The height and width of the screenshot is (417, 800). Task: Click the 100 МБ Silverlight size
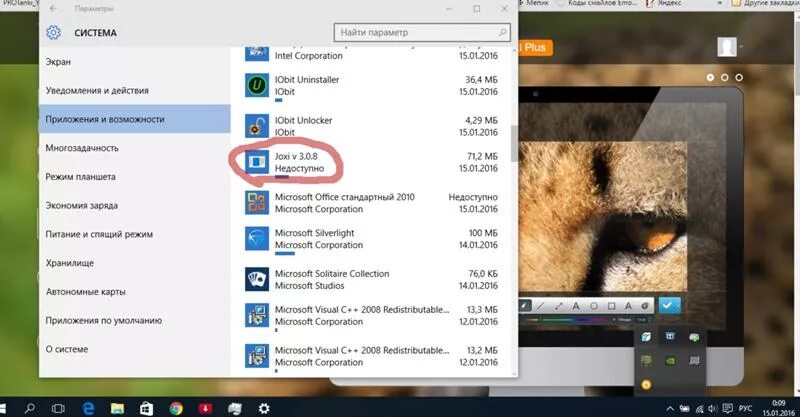point(483,233)
